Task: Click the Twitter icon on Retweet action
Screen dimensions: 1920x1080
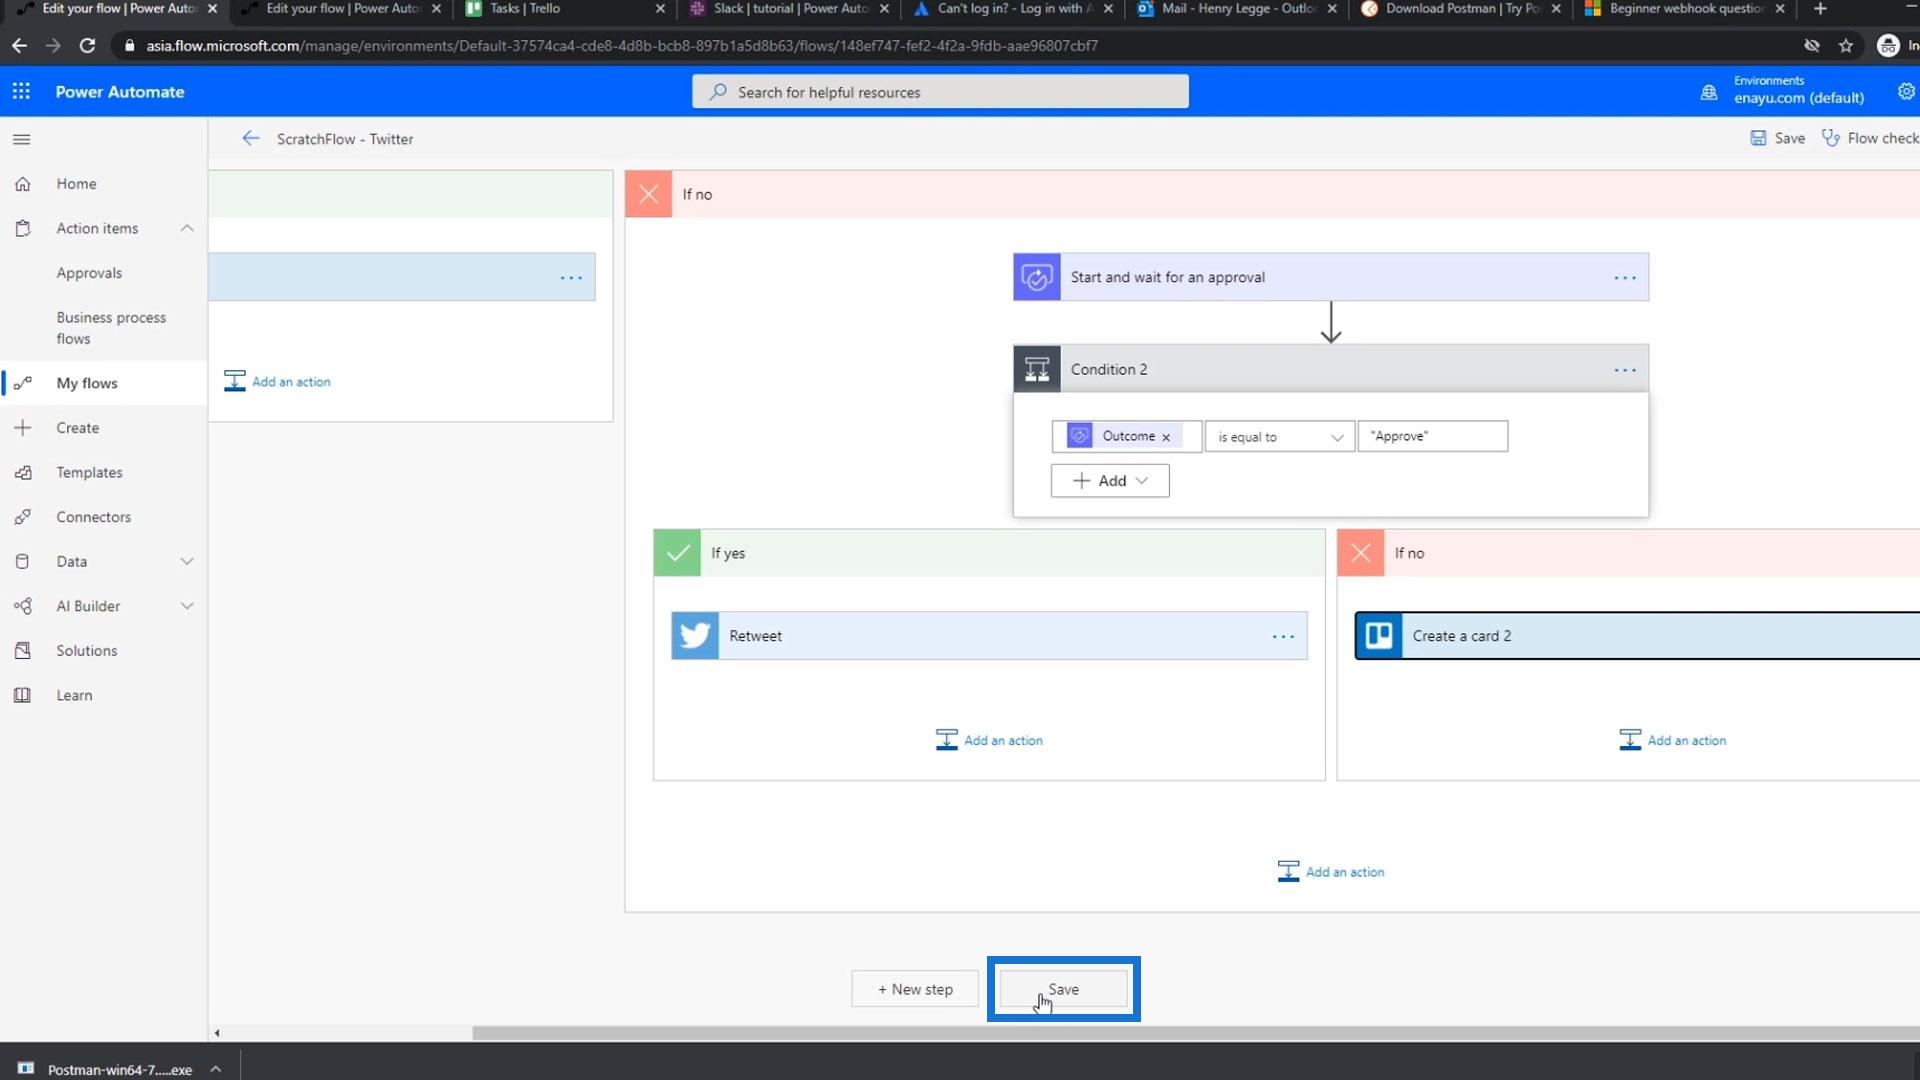Action: (695, 636)
